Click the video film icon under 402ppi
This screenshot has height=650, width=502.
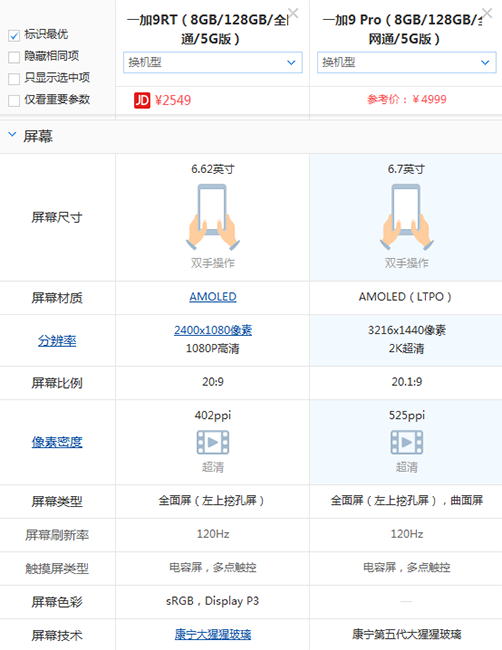coord(213,442)
